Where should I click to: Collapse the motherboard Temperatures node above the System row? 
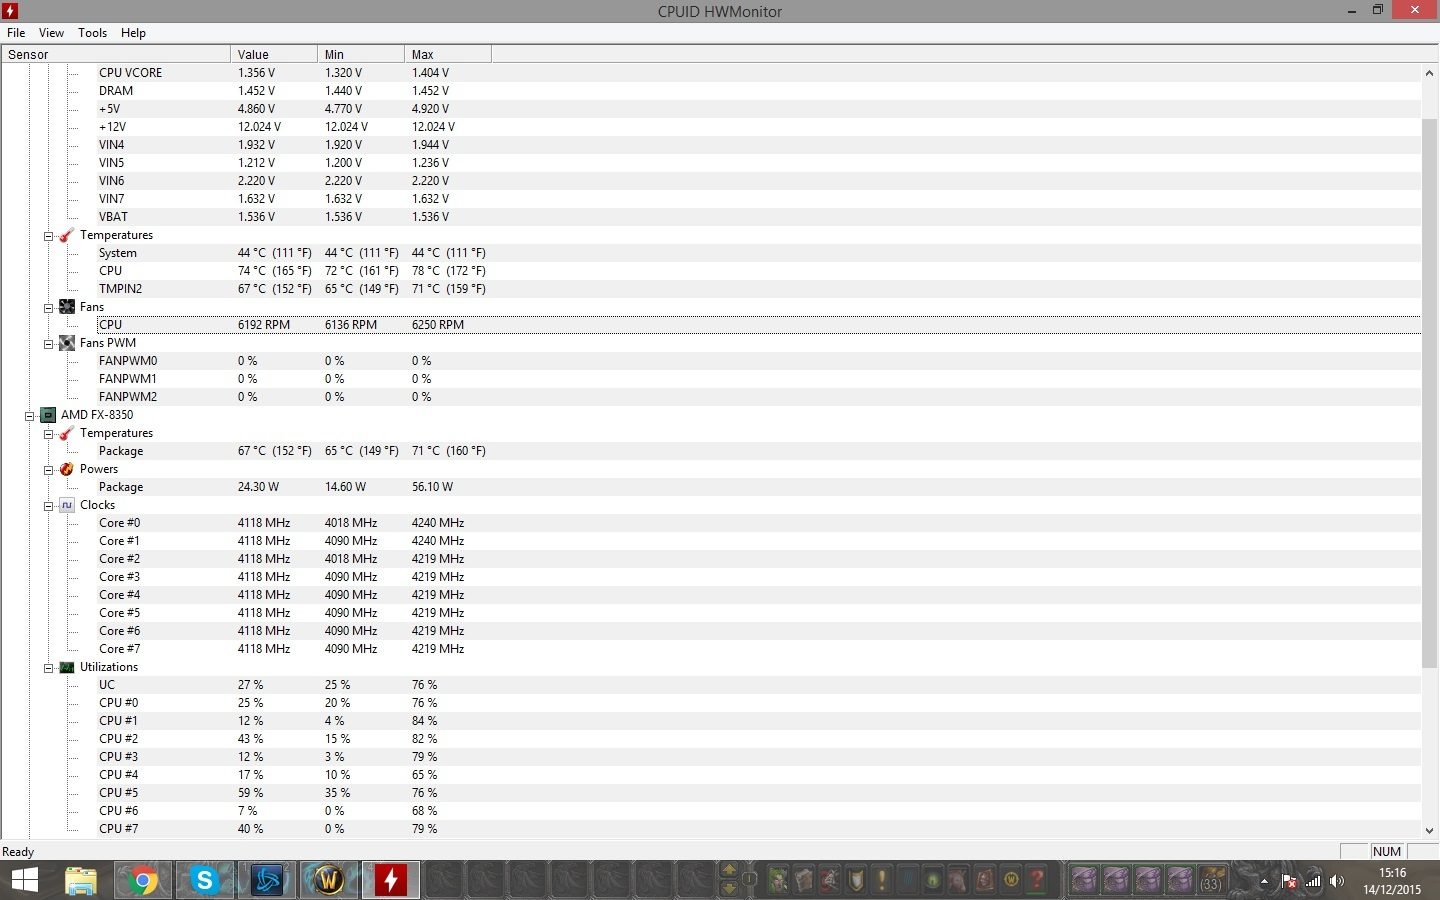click(x=48, y=236)
